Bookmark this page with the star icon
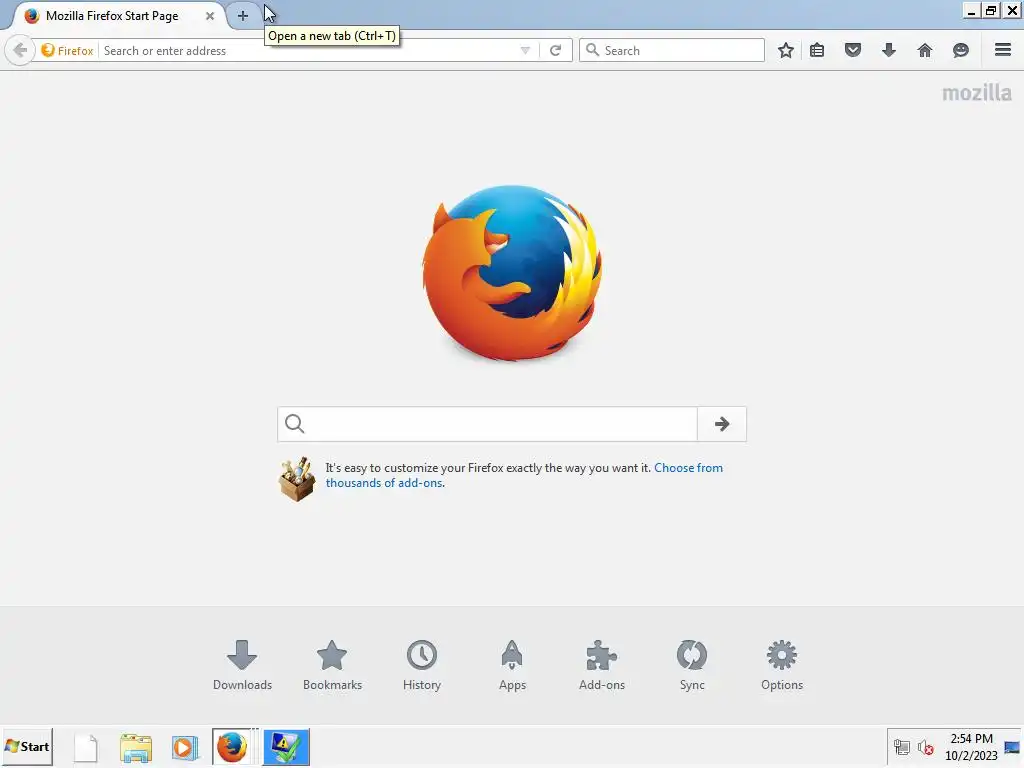1024x768 pixels. [786, 50]
